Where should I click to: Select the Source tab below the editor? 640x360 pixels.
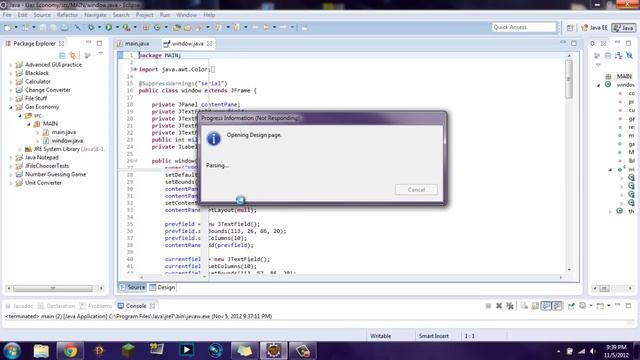pyautogui.click(x=132, y=287)
